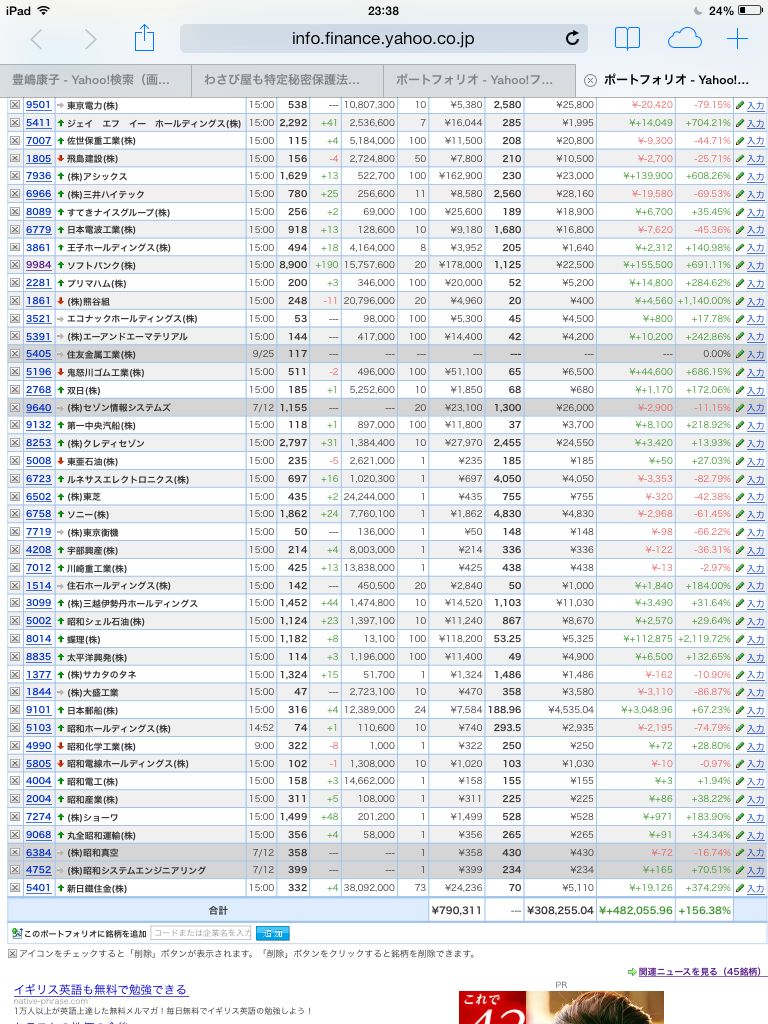Open stock code link 5196
Screen dimensions: 768x1024
(x=39, y=372)
